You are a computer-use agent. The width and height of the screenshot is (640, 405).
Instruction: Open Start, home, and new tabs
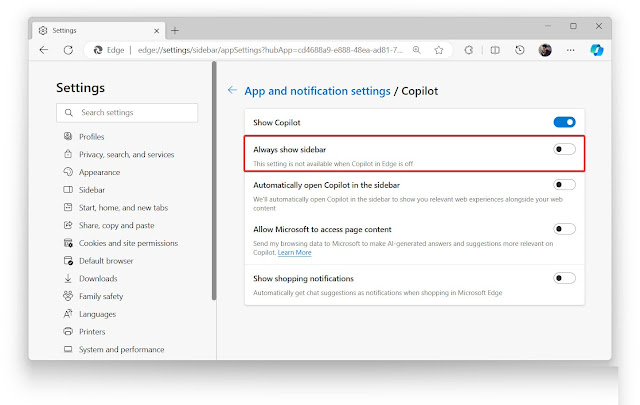tap(123, 207)
